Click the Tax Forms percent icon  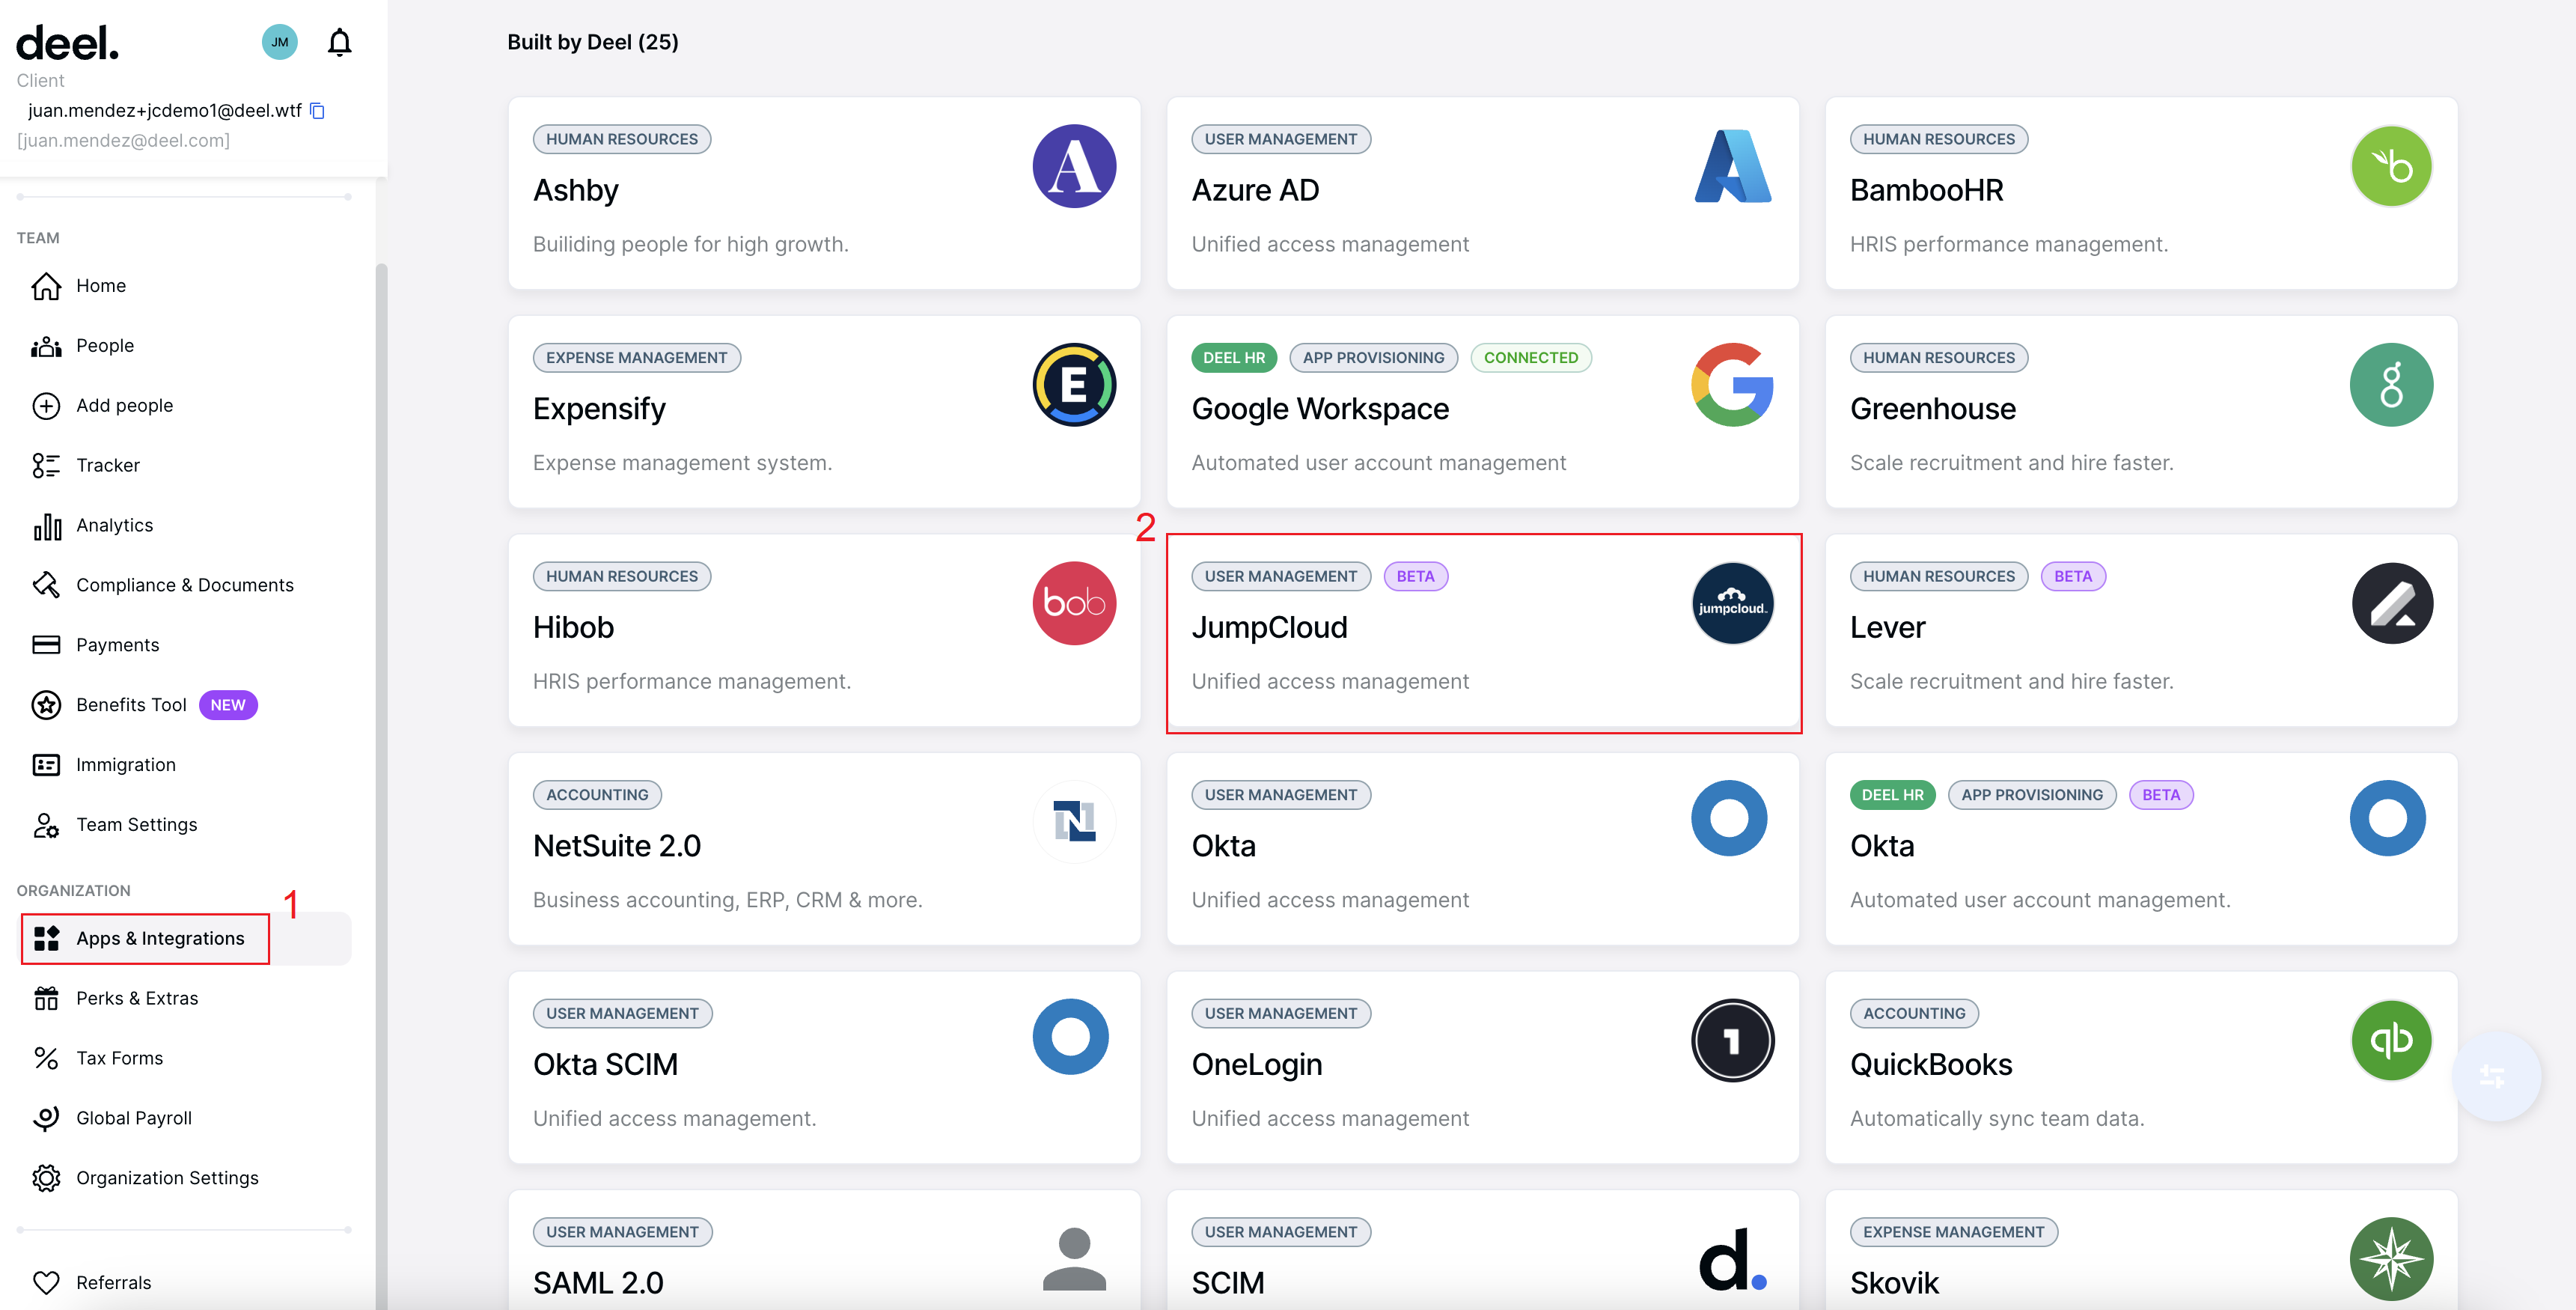pyautogui.click(x=46, y=1059)
